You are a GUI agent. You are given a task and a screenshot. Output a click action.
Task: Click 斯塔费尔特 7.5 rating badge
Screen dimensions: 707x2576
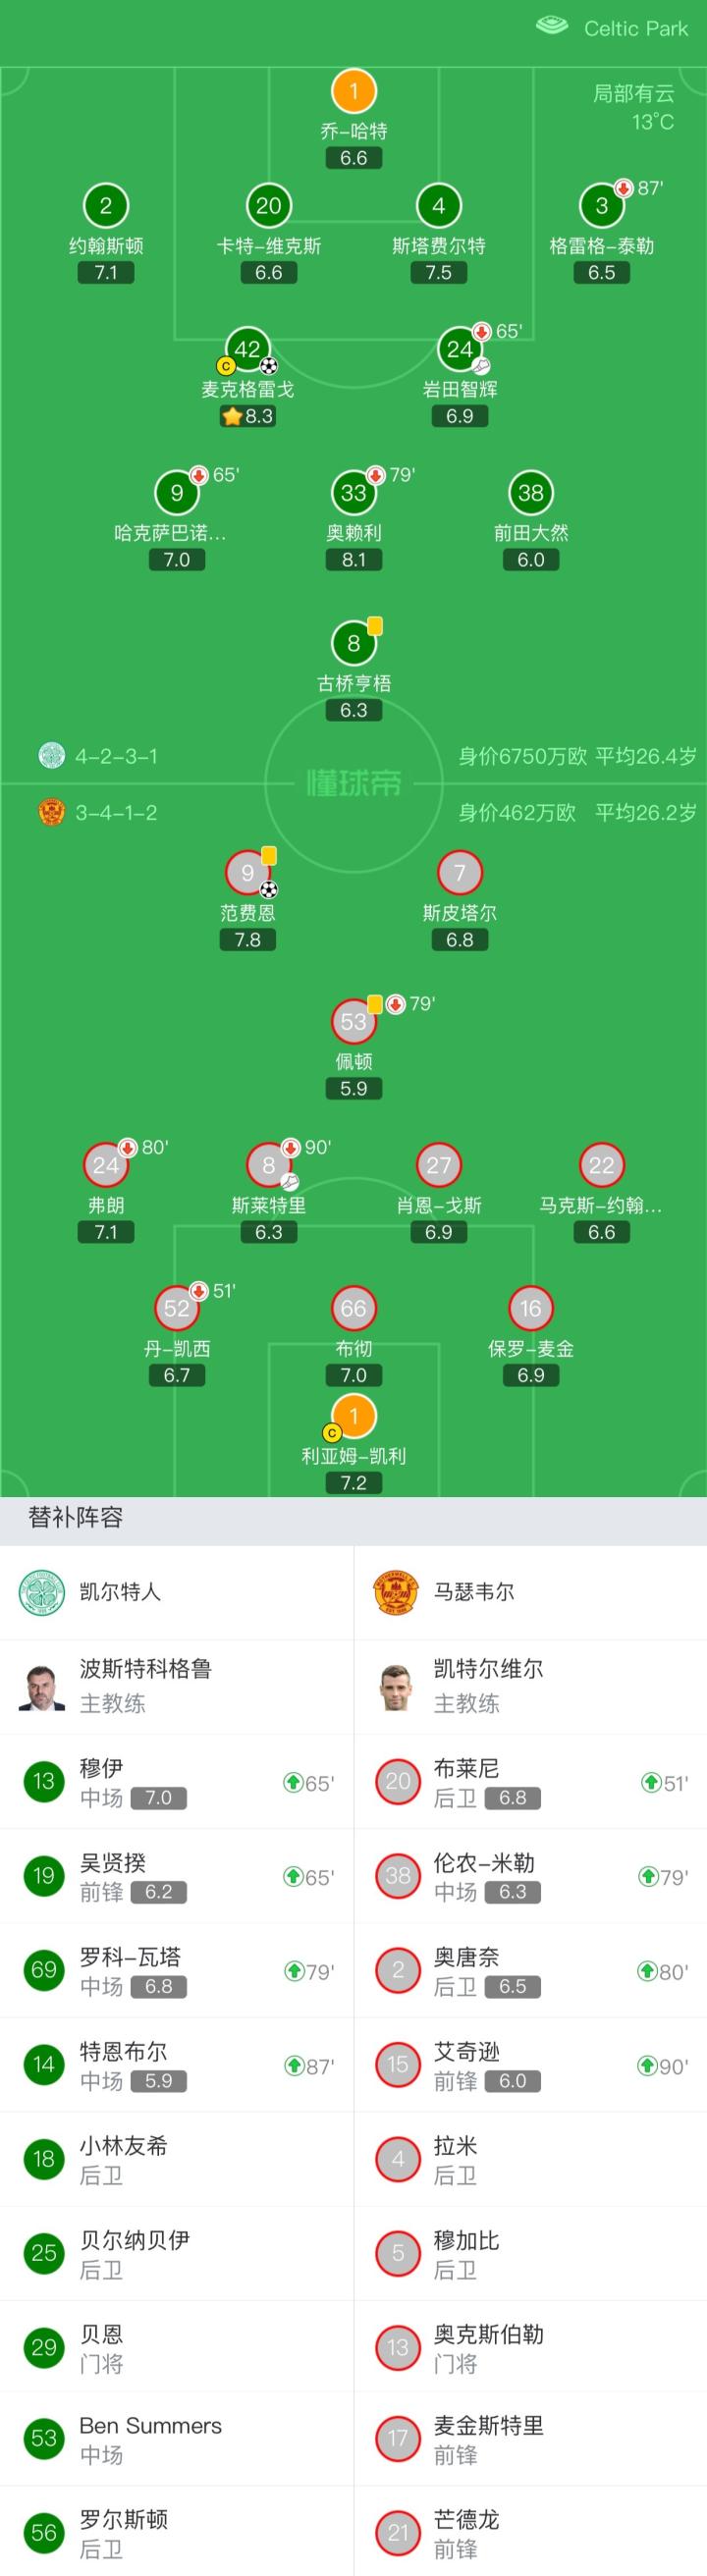(438, 273)
